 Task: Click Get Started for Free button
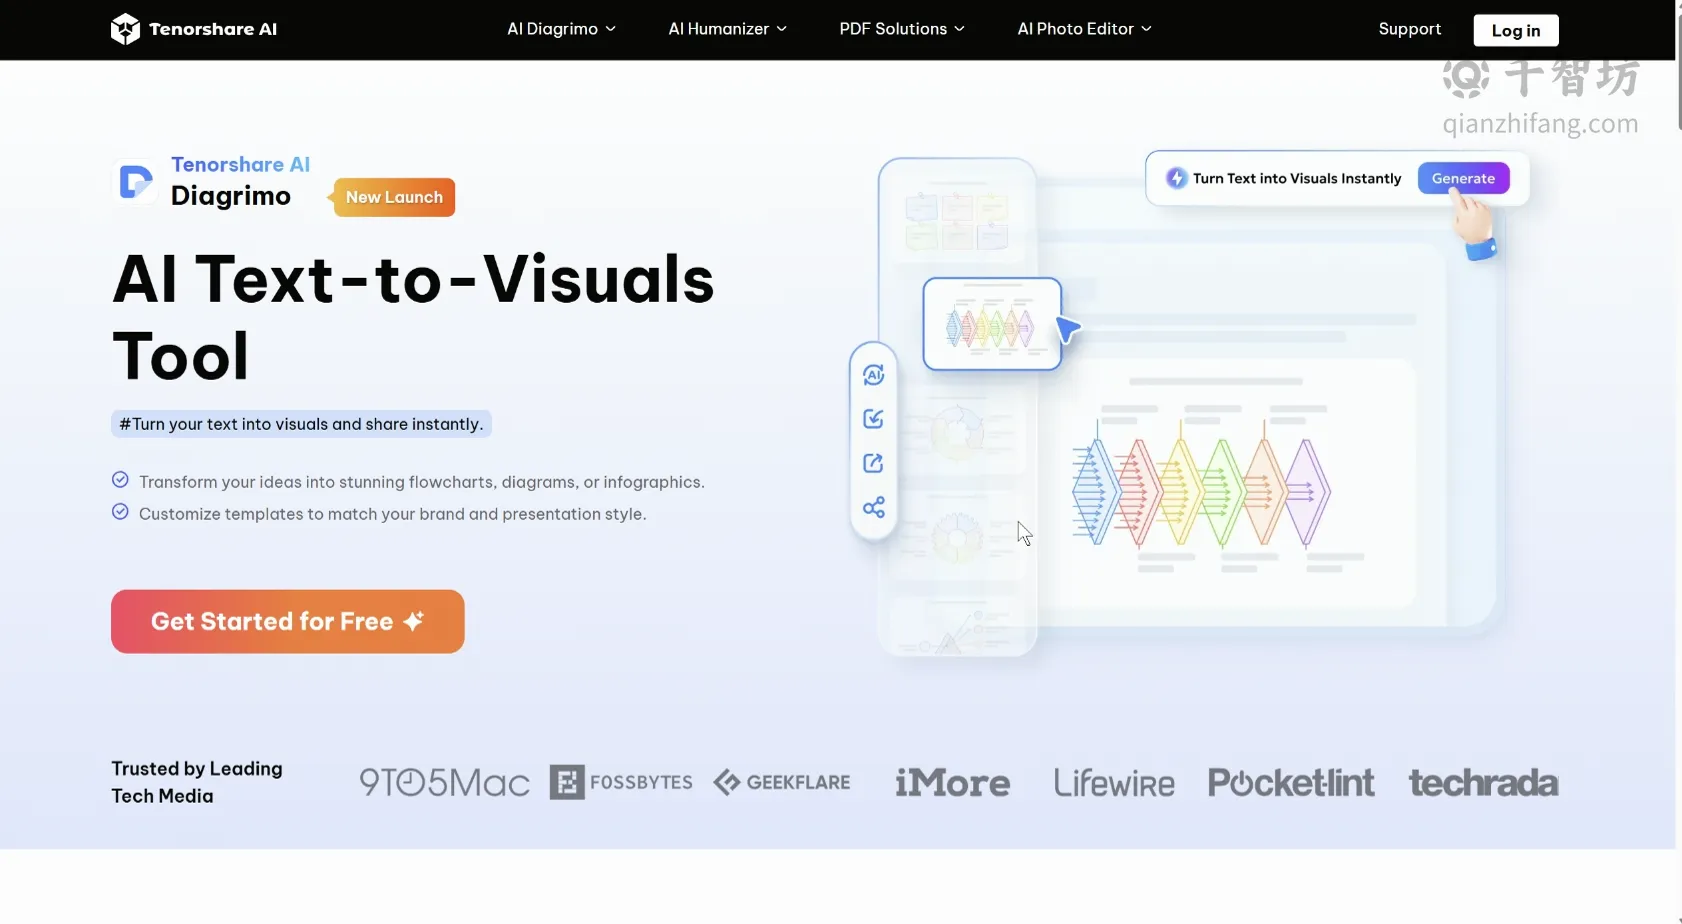click(x=288, y=621)
